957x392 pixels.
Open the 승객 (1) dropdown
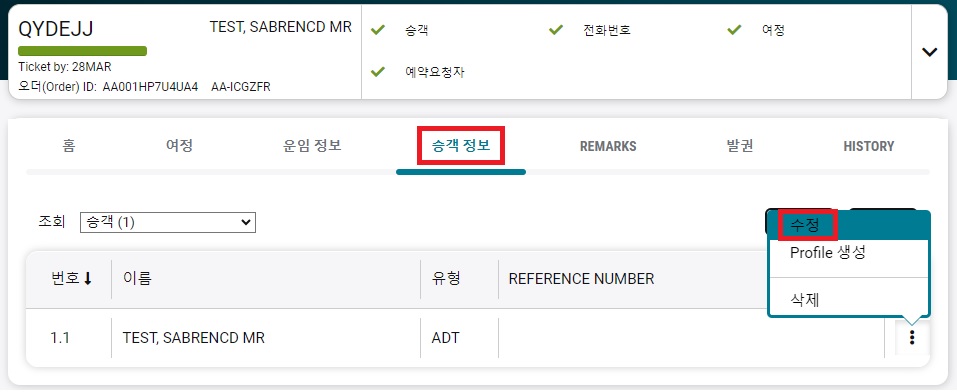pyautogui.click(x=168, y=223)
